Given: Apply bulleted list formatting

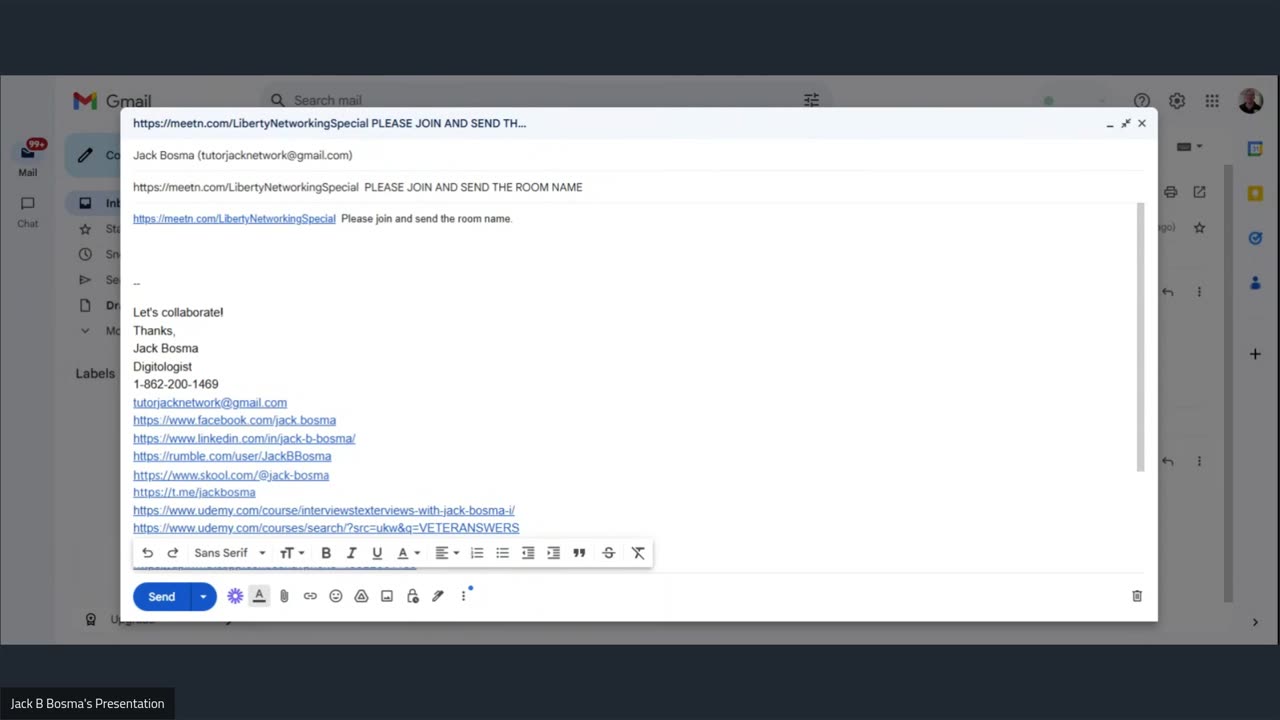Looking at the screenshot, I should coord(502,553).
